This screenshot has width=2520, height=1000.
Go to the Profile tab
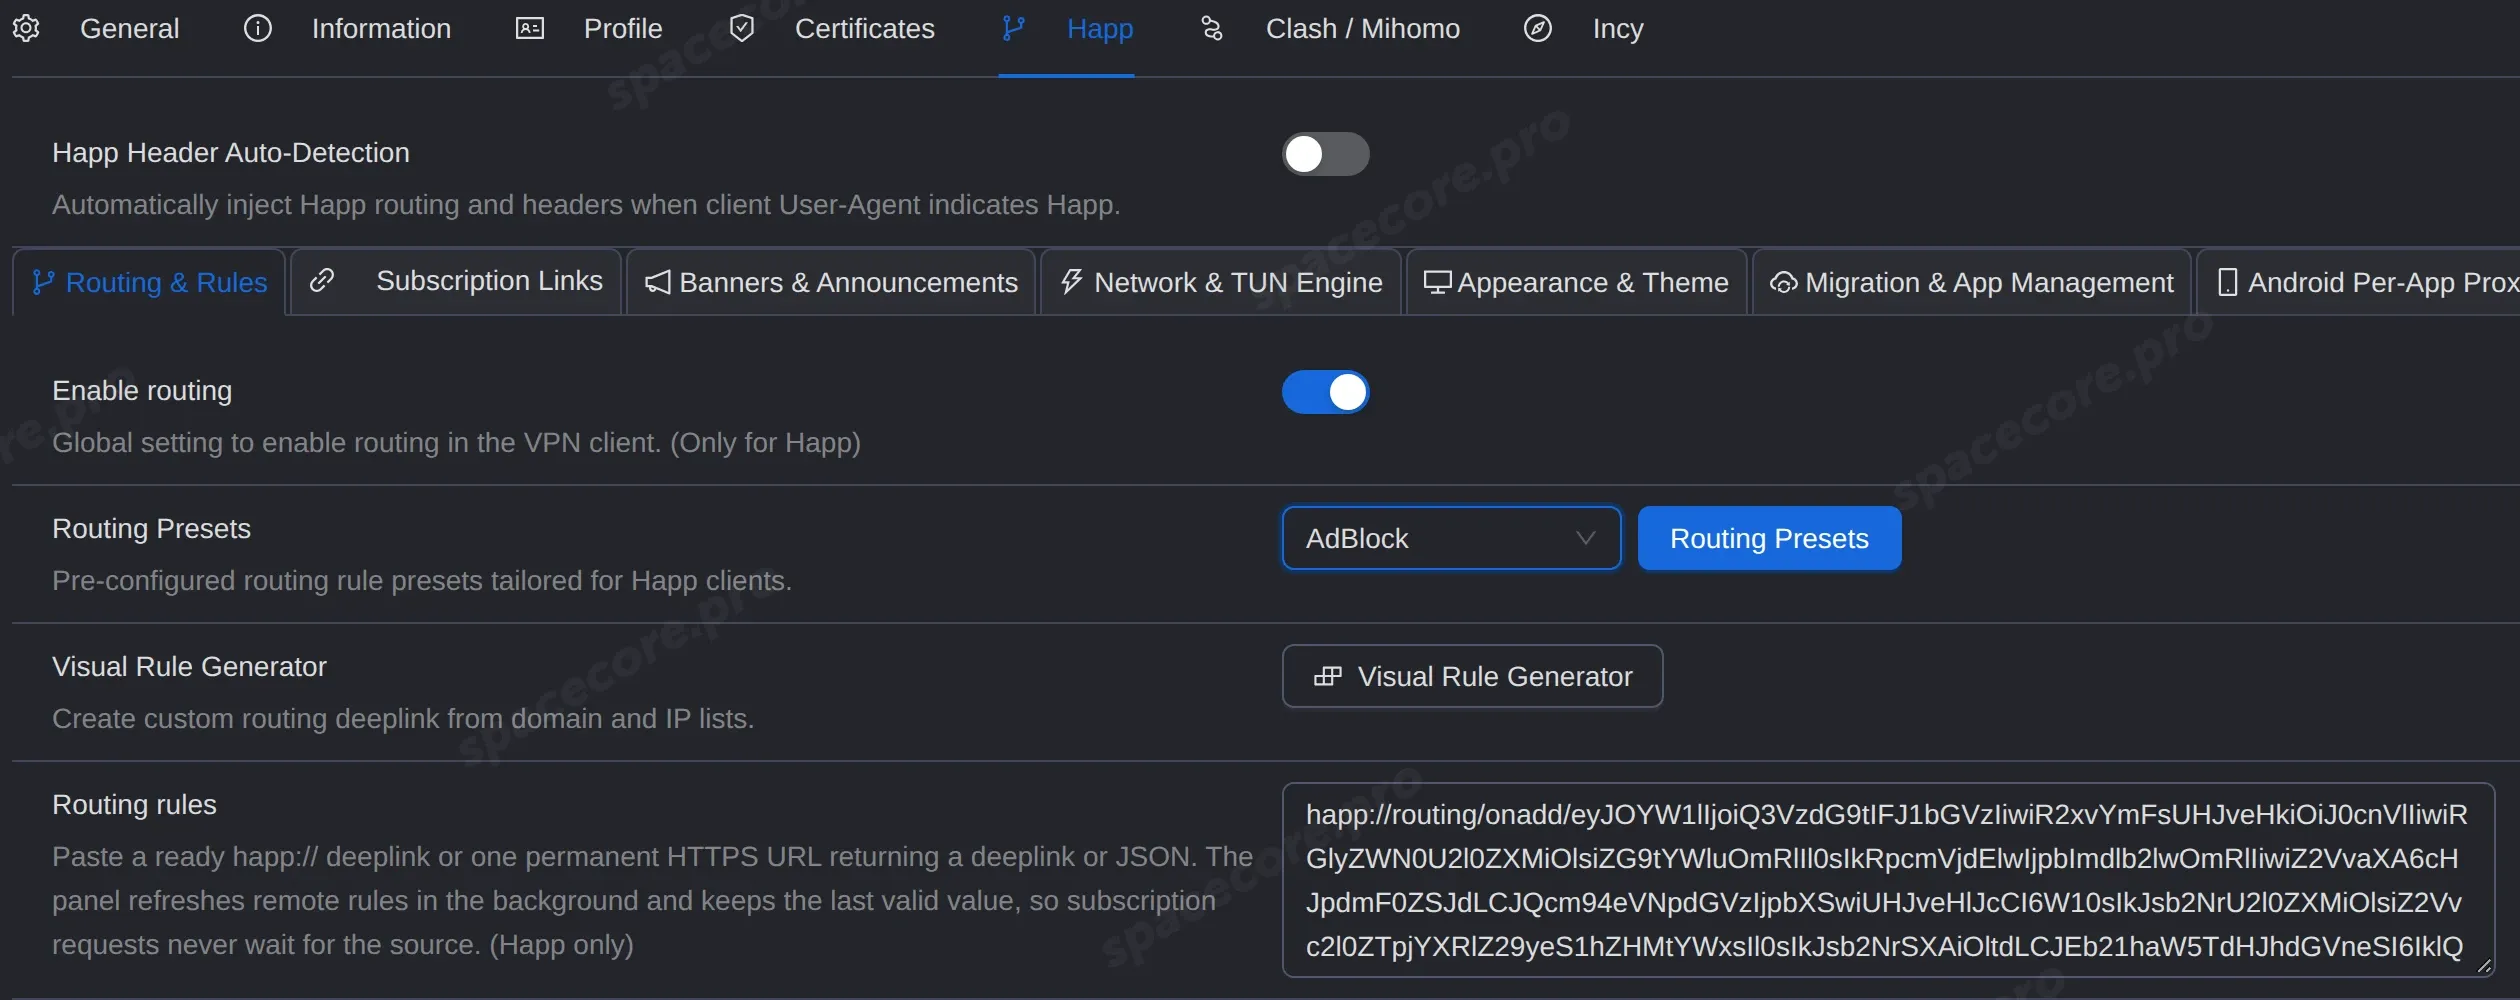588,28
